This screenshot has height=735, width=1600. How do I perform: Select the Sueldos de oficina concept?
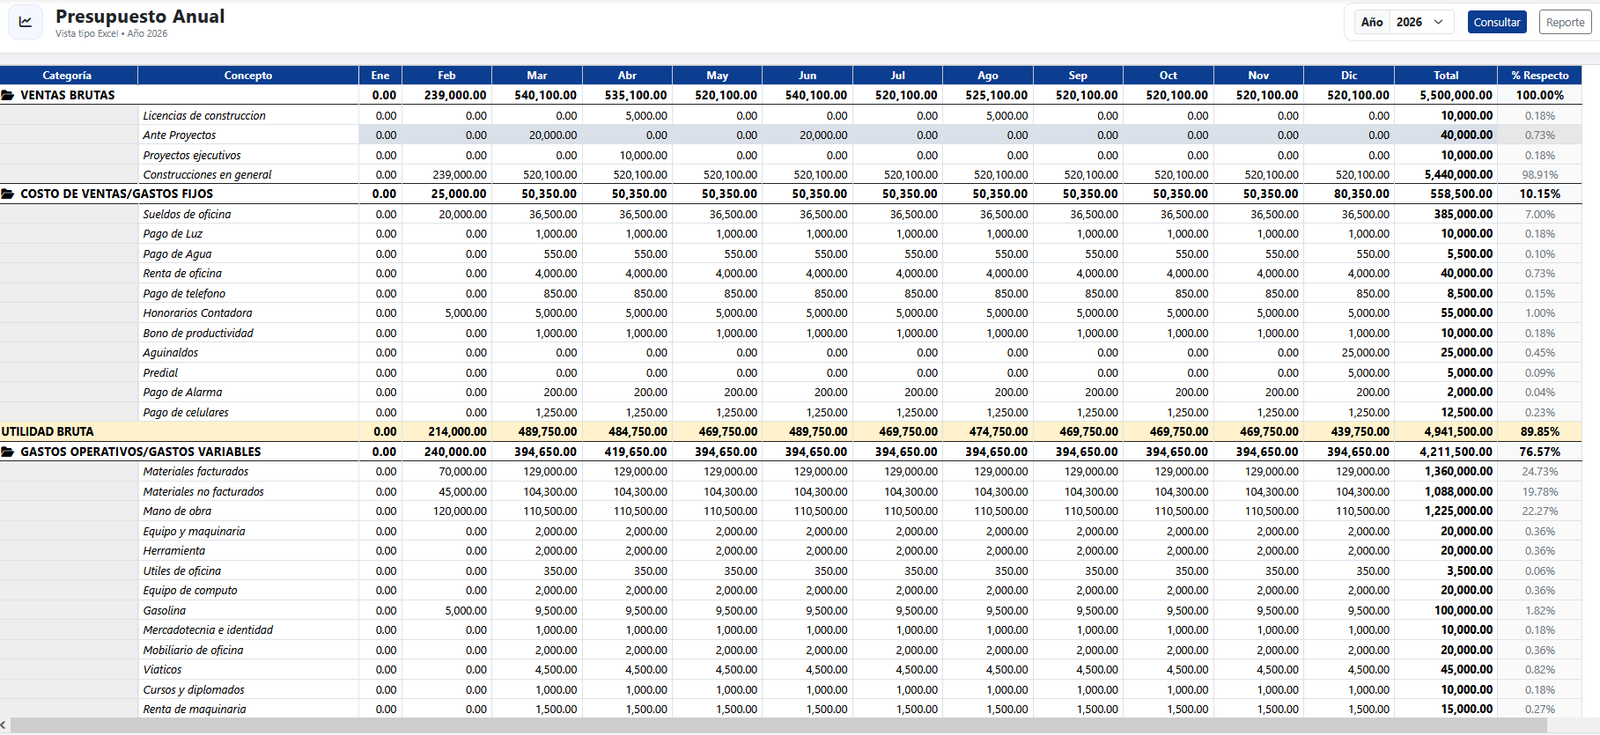(187, 214)
